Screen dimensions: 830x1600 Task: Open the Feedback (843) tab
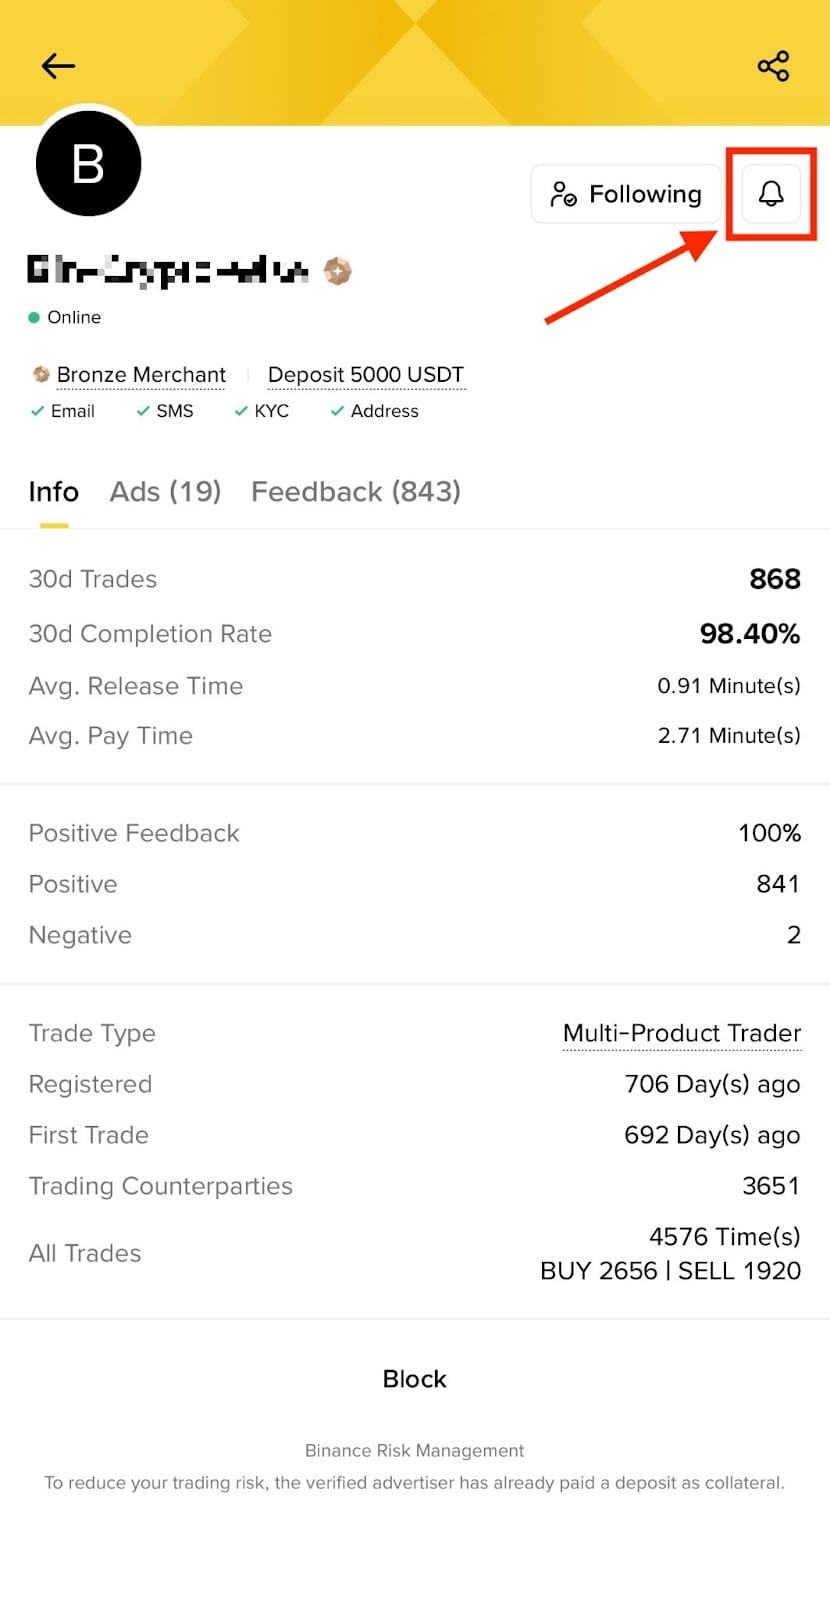pyautogui.click(x=356, y=492)
